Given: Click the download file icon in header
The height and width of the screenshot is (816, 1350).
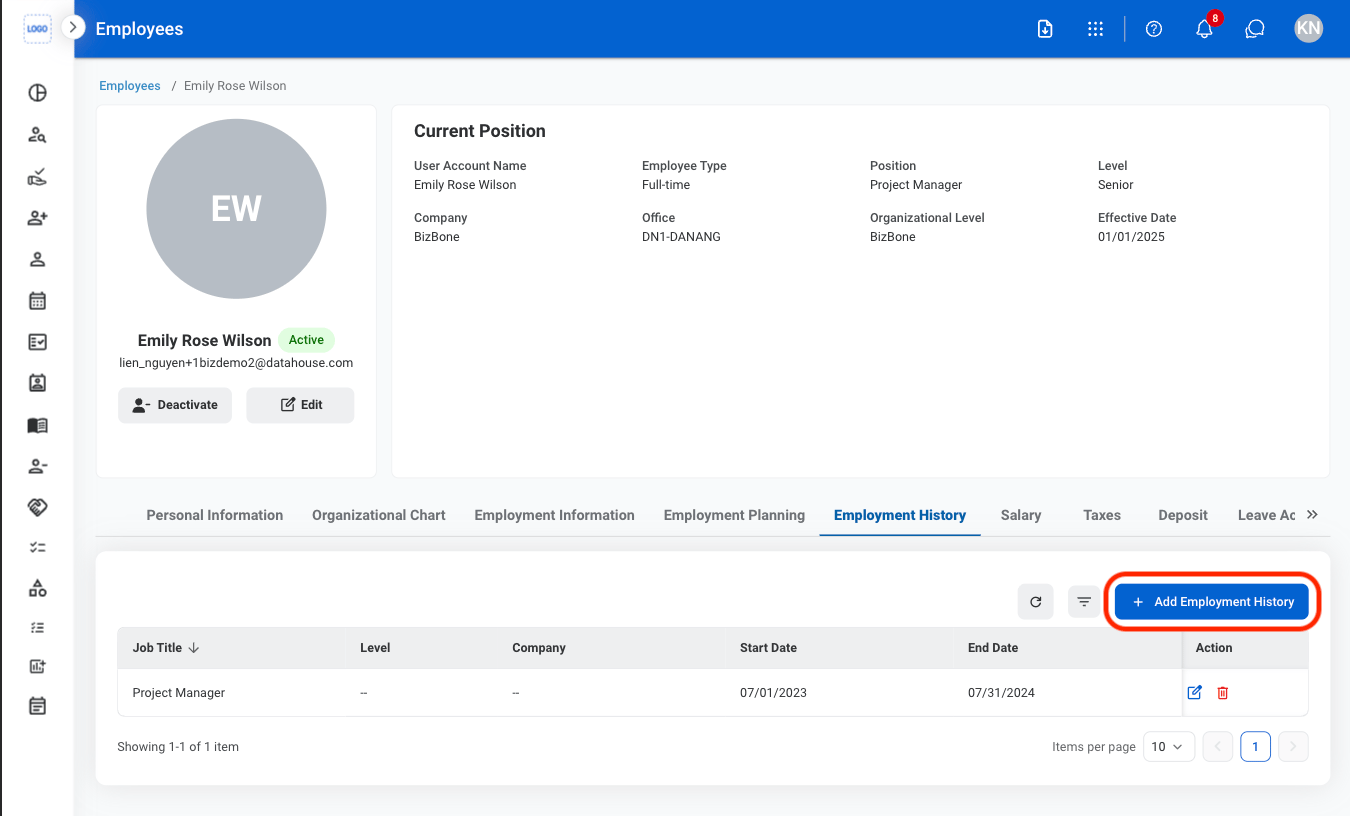Looking at the screenshot, I should point(1045,29).
